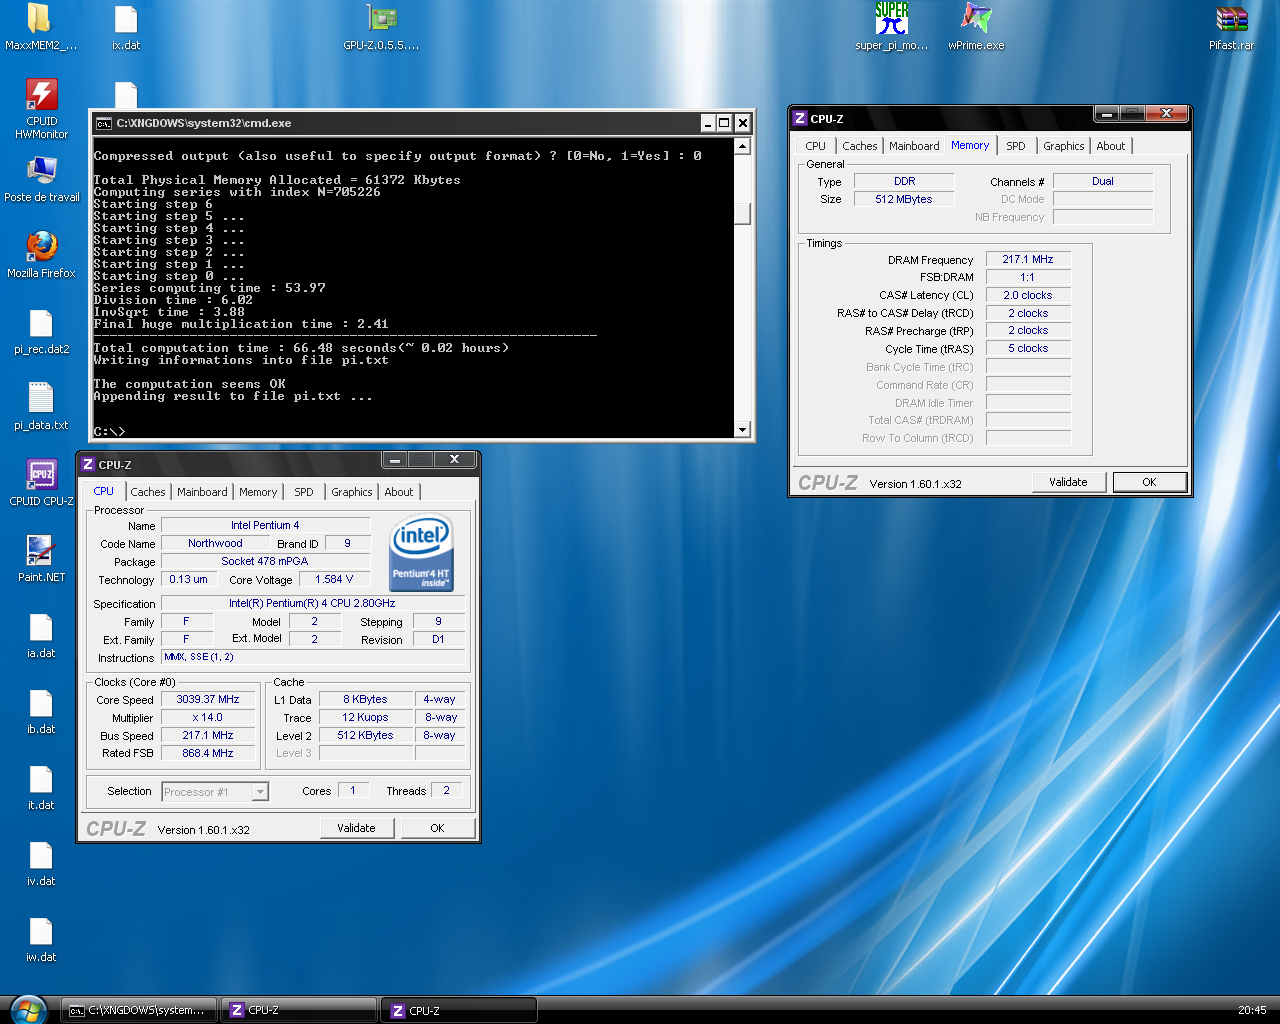Image resolution: width=1280 pixels, height=1024 pixels.
Task: Switch to CPU tab in Memory CPU-Z window
Action: point(816,146)
